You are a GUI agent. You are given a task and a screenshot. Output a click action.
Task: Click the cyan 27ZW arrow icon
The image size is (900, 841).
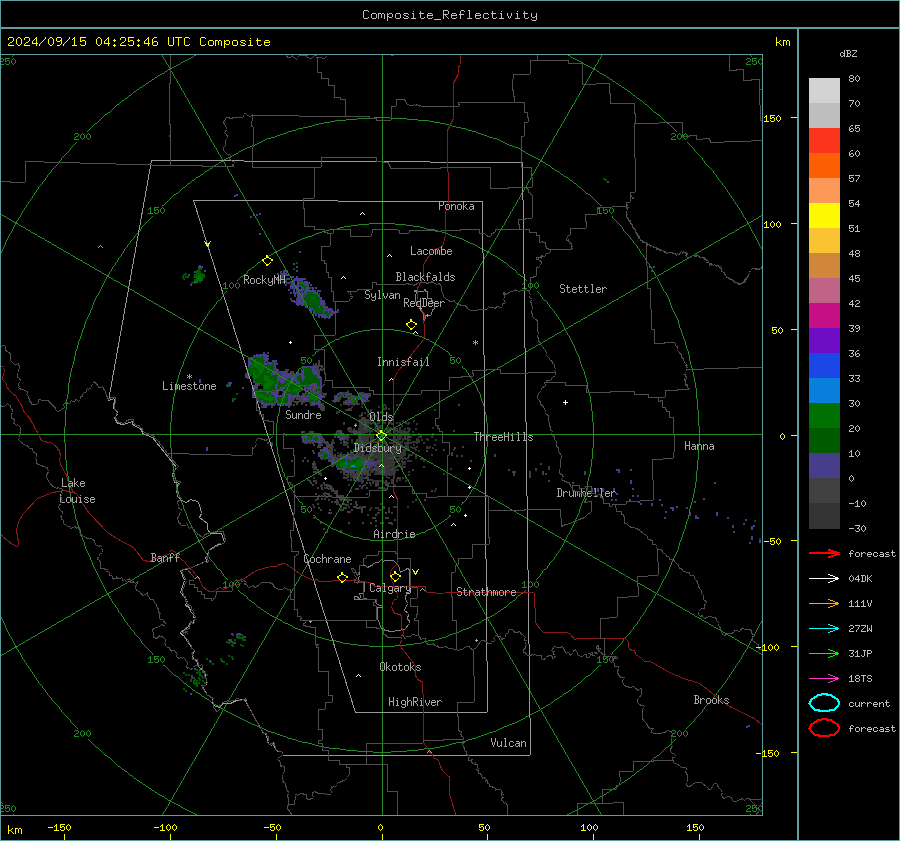pos(824,629)
